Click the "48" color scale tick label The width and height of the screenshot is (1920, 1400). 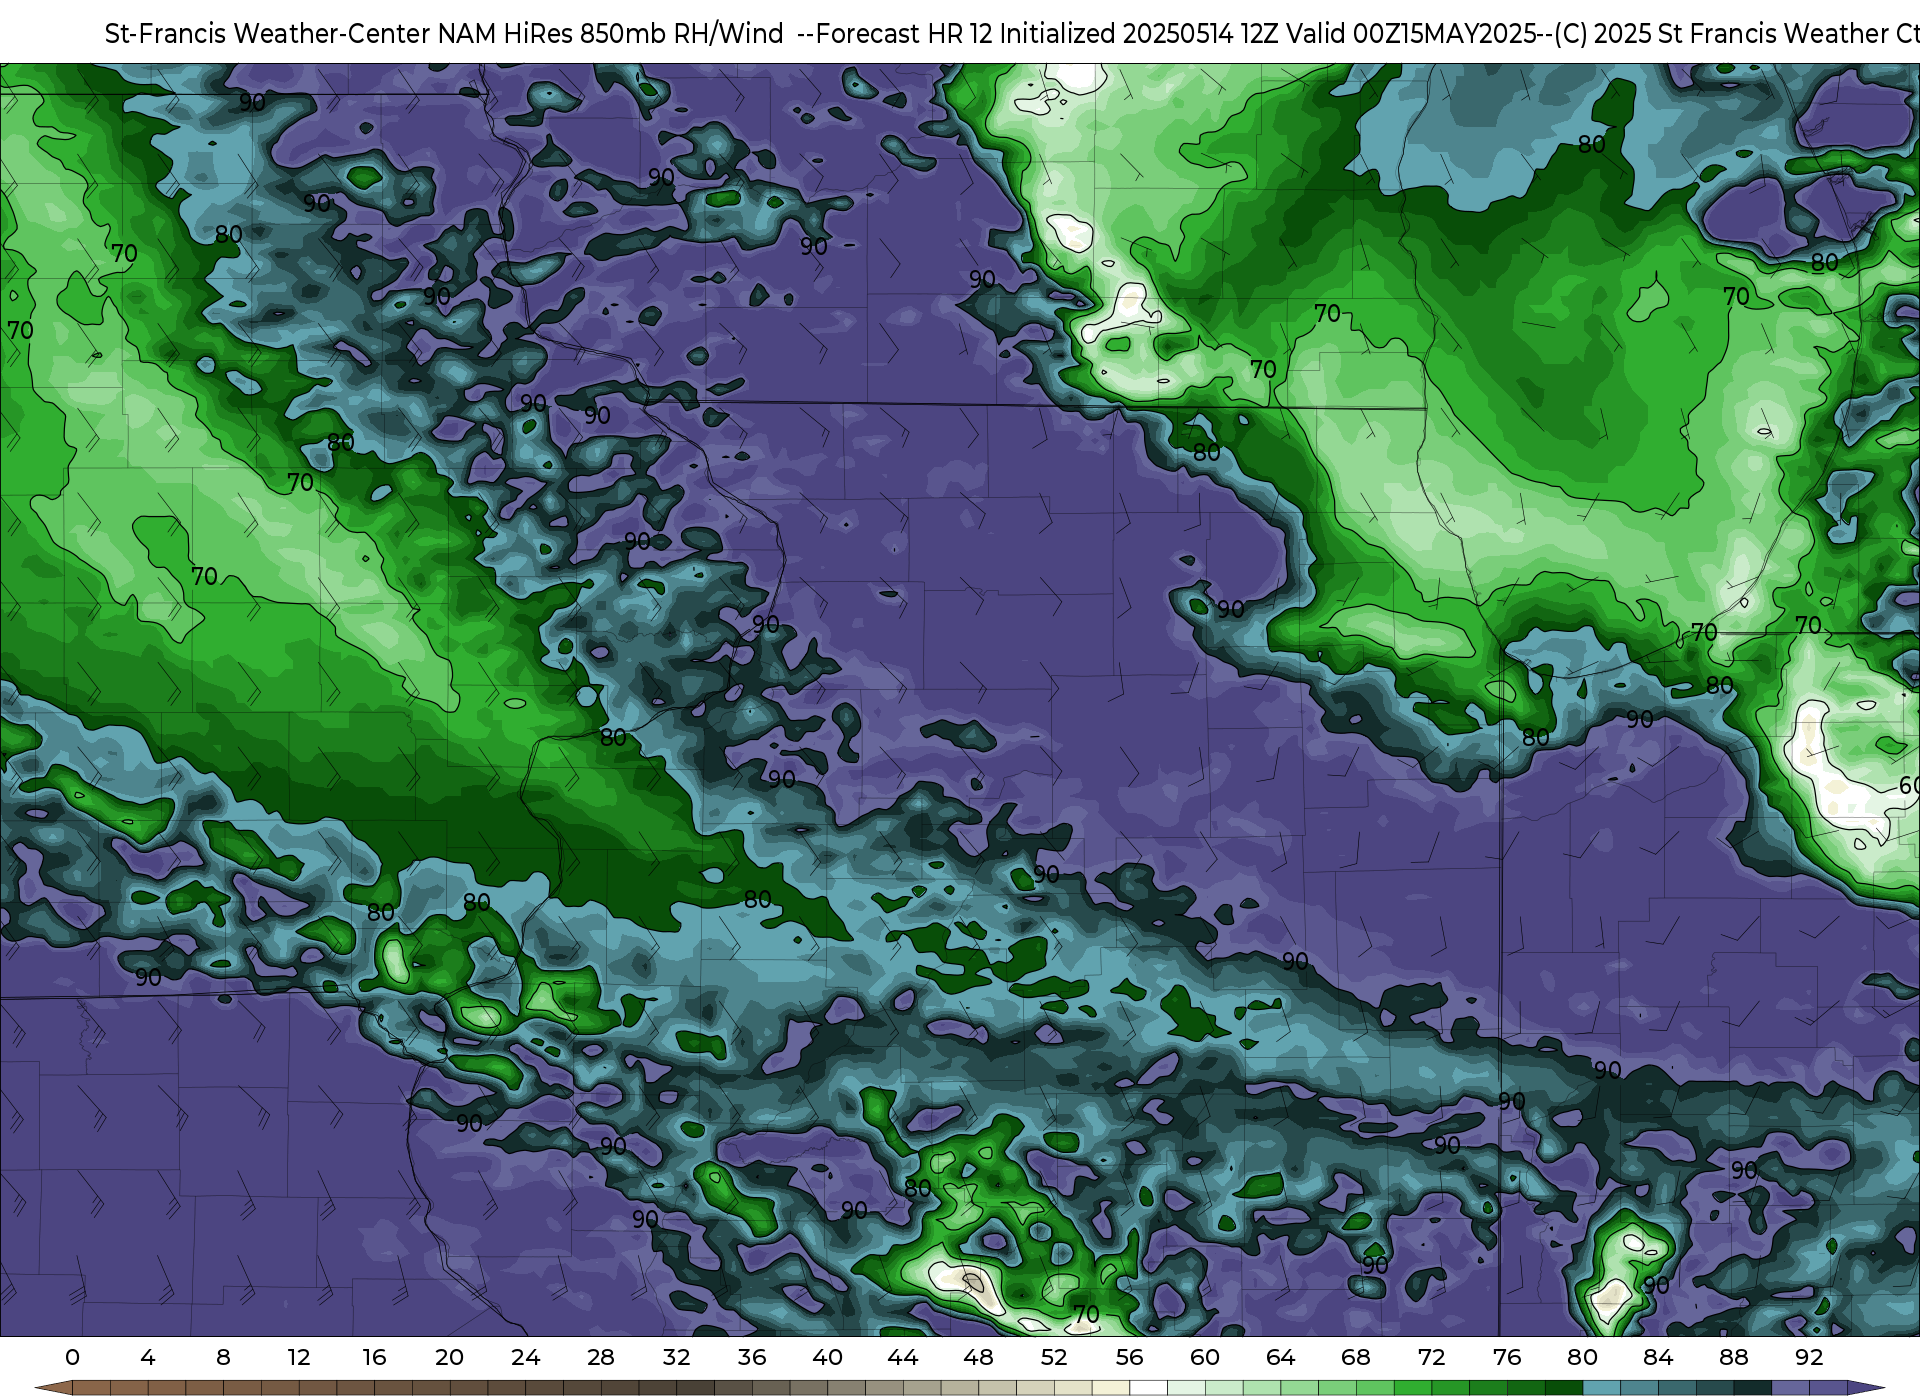tap(978, 1357)
